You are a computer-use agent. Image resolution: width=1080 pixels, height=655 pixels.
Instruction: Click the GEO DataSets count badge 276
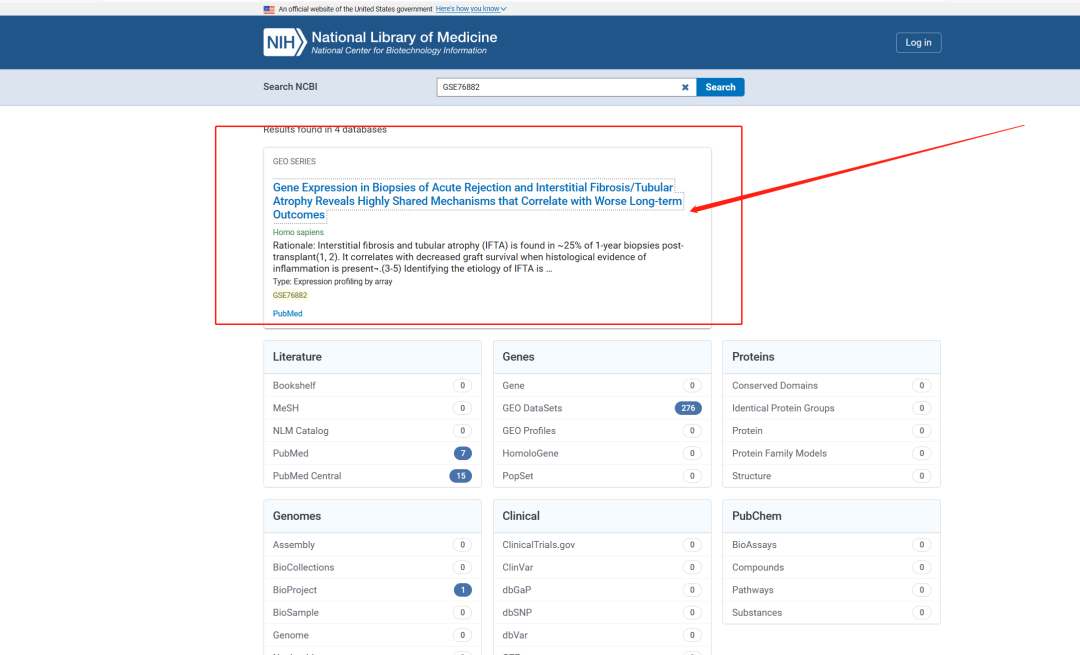click(688, 408)
